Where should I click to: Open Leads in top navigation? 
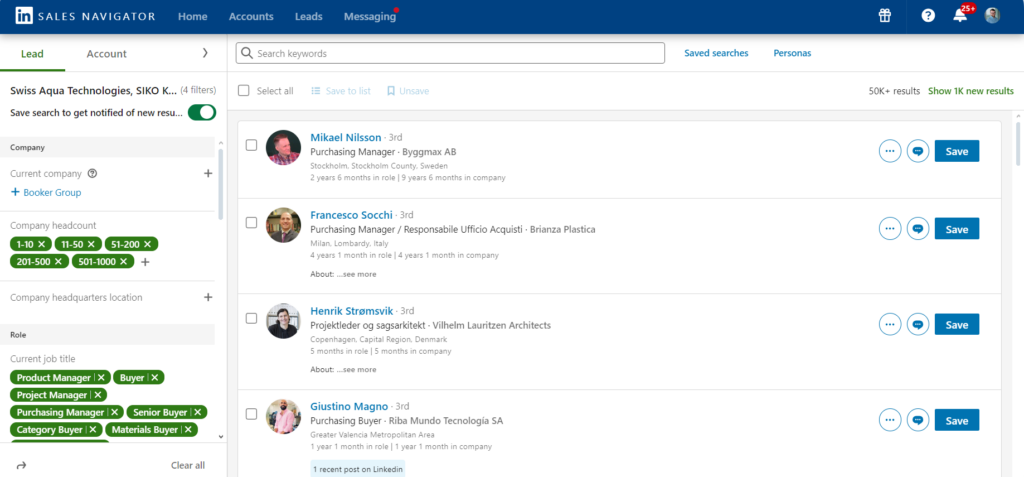(309, 16)
